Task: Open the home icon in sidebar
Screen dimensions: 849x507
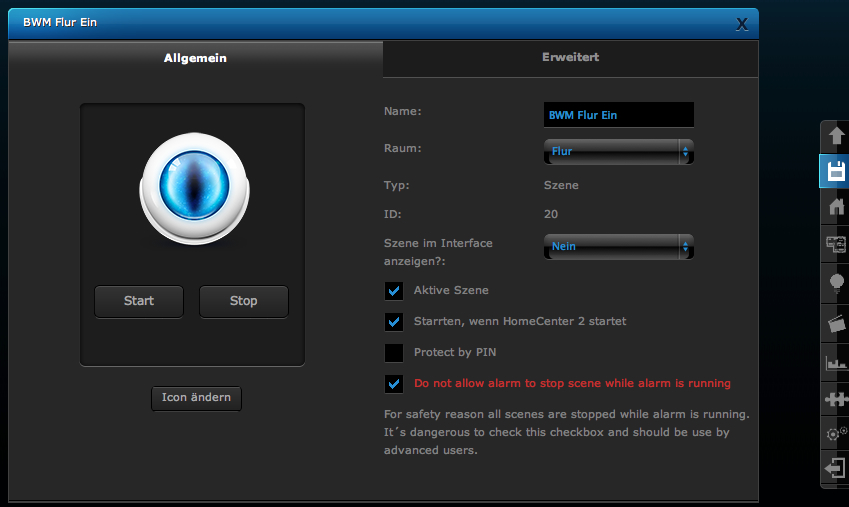Action: [834, 207]
